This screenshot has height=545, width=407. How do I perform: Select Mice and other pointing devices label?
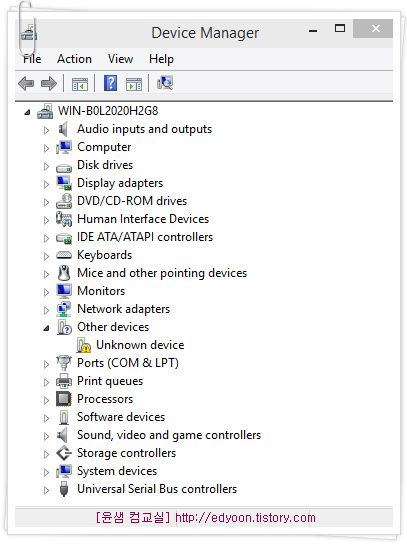click(162, 273)
